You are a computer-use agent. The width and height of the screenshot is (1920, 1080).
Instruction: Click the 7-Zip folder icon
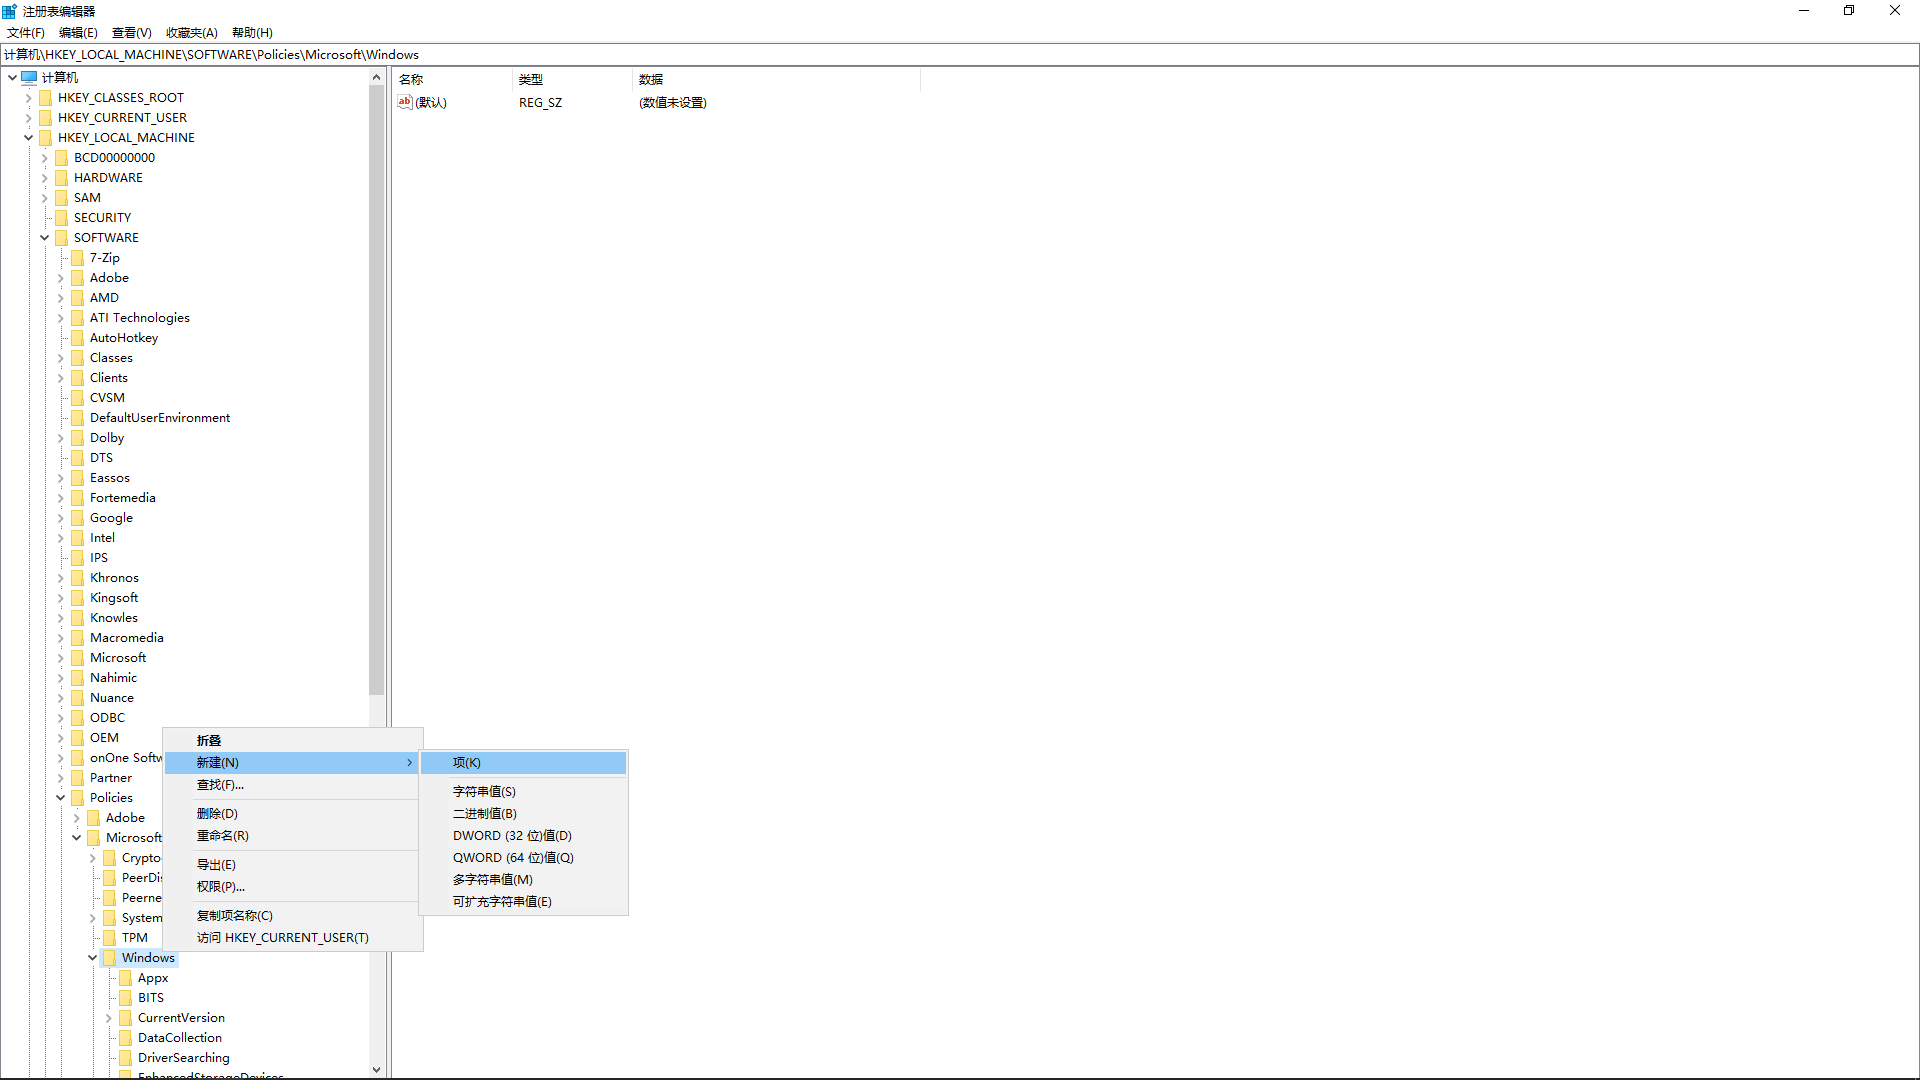[78, 257]
